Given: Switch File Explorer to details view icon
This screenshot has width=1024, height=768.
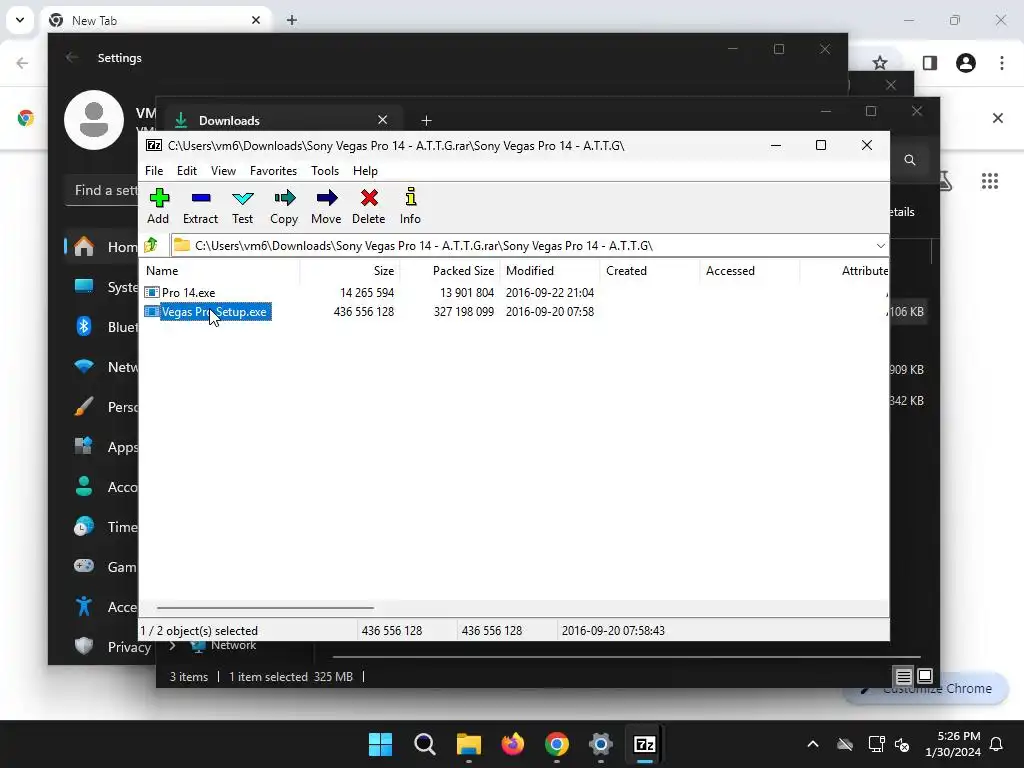Looking at the screenshot, I should [x=903, y=676].
